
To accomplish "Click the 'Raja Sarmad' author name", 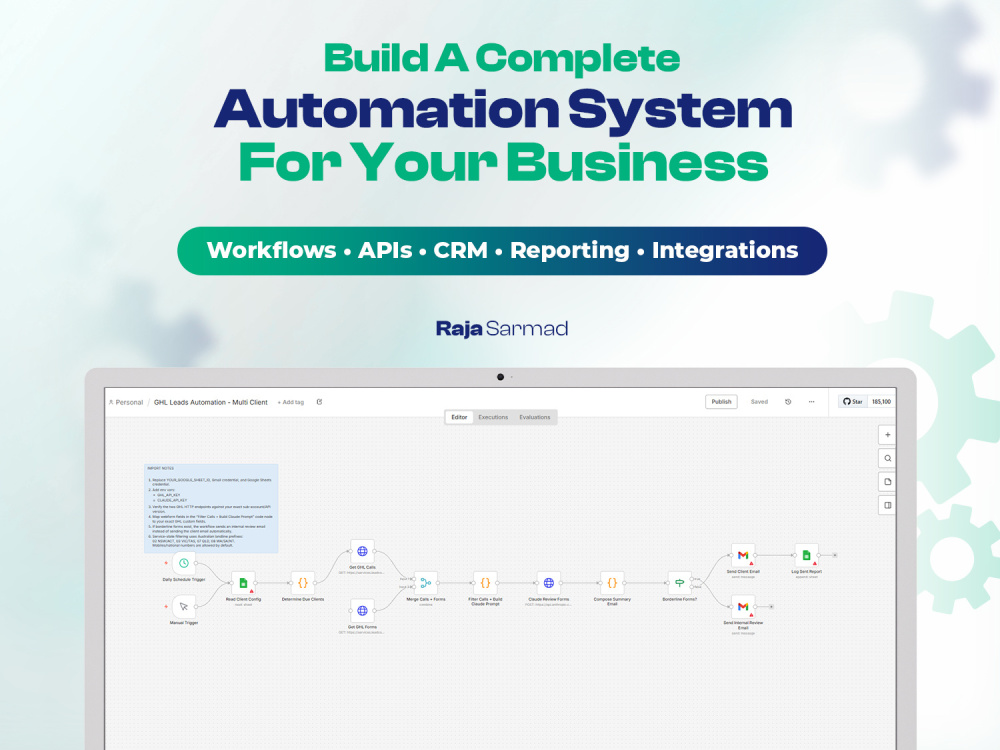I will tap(502, 328).
